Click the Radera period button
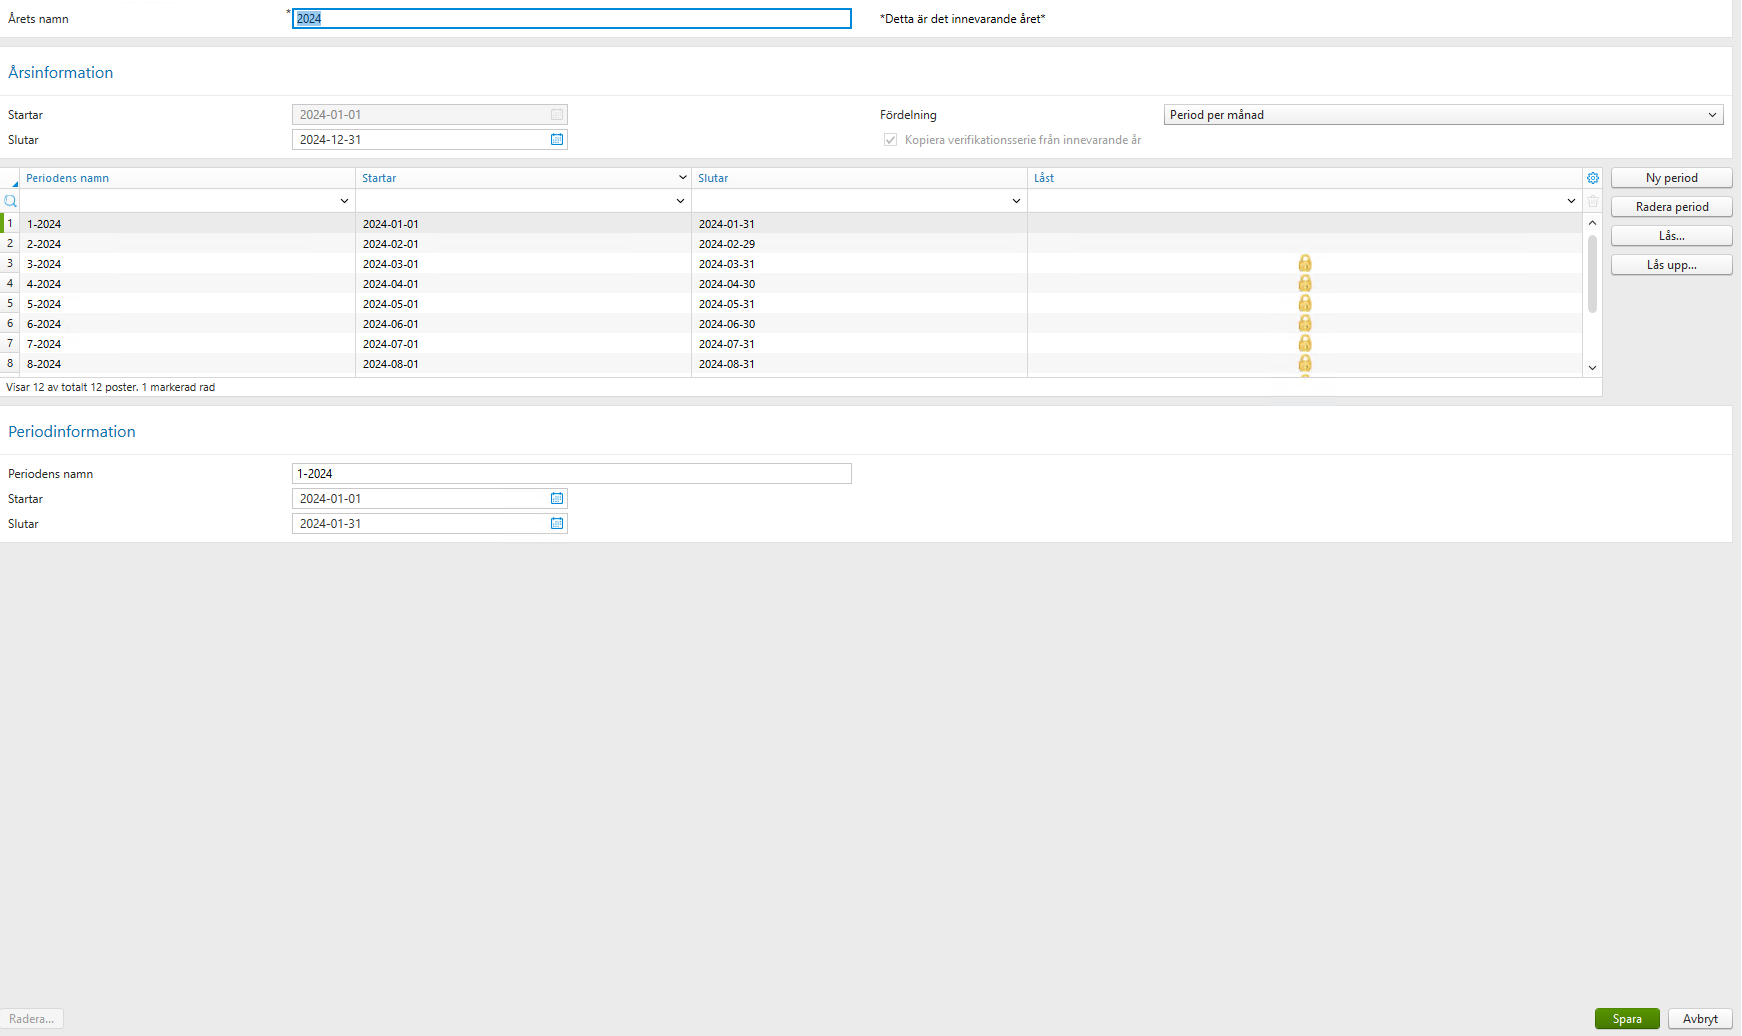 tap(1671, 206)
